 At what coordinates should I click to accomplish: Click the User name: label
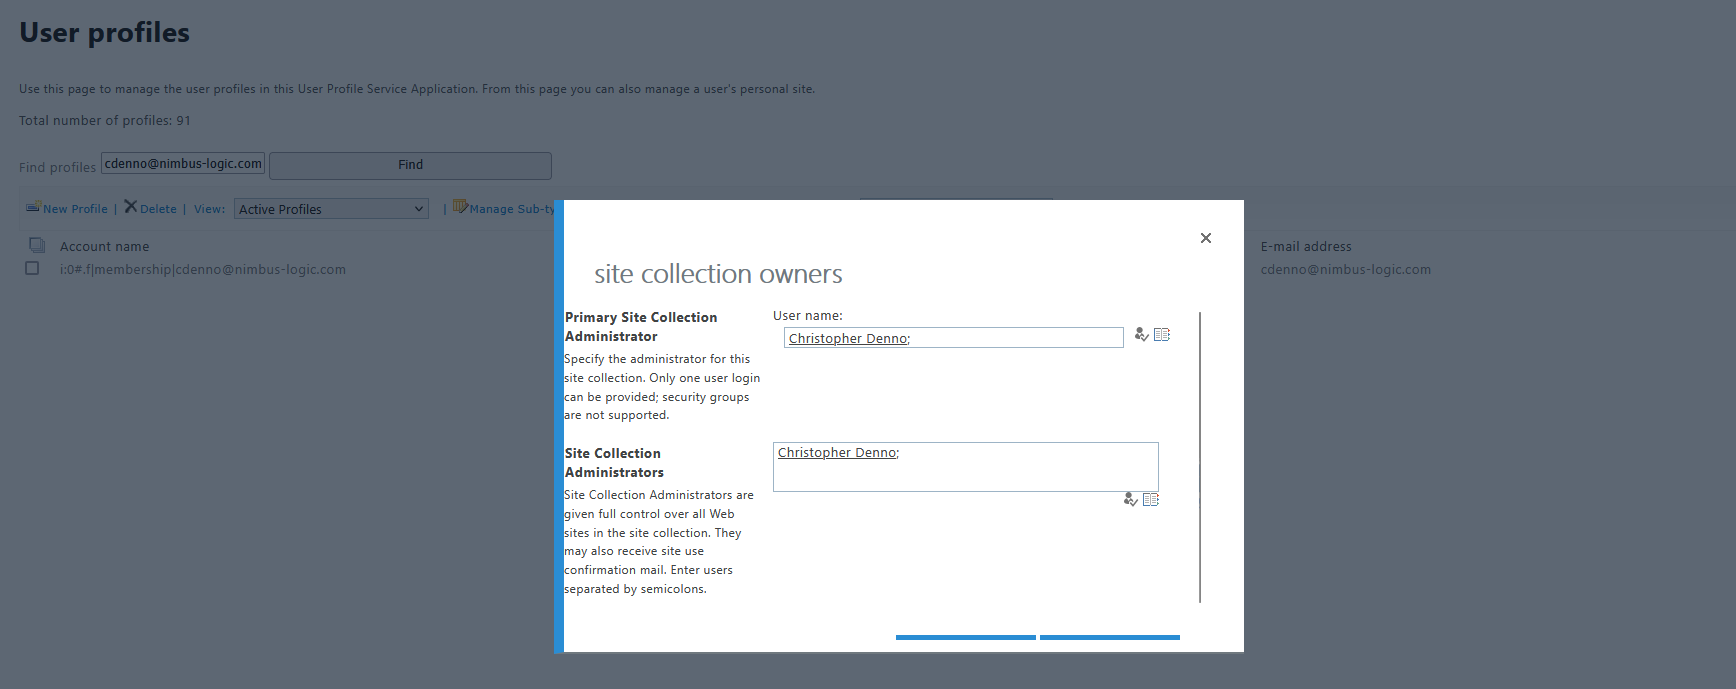(x=808, y=315)
